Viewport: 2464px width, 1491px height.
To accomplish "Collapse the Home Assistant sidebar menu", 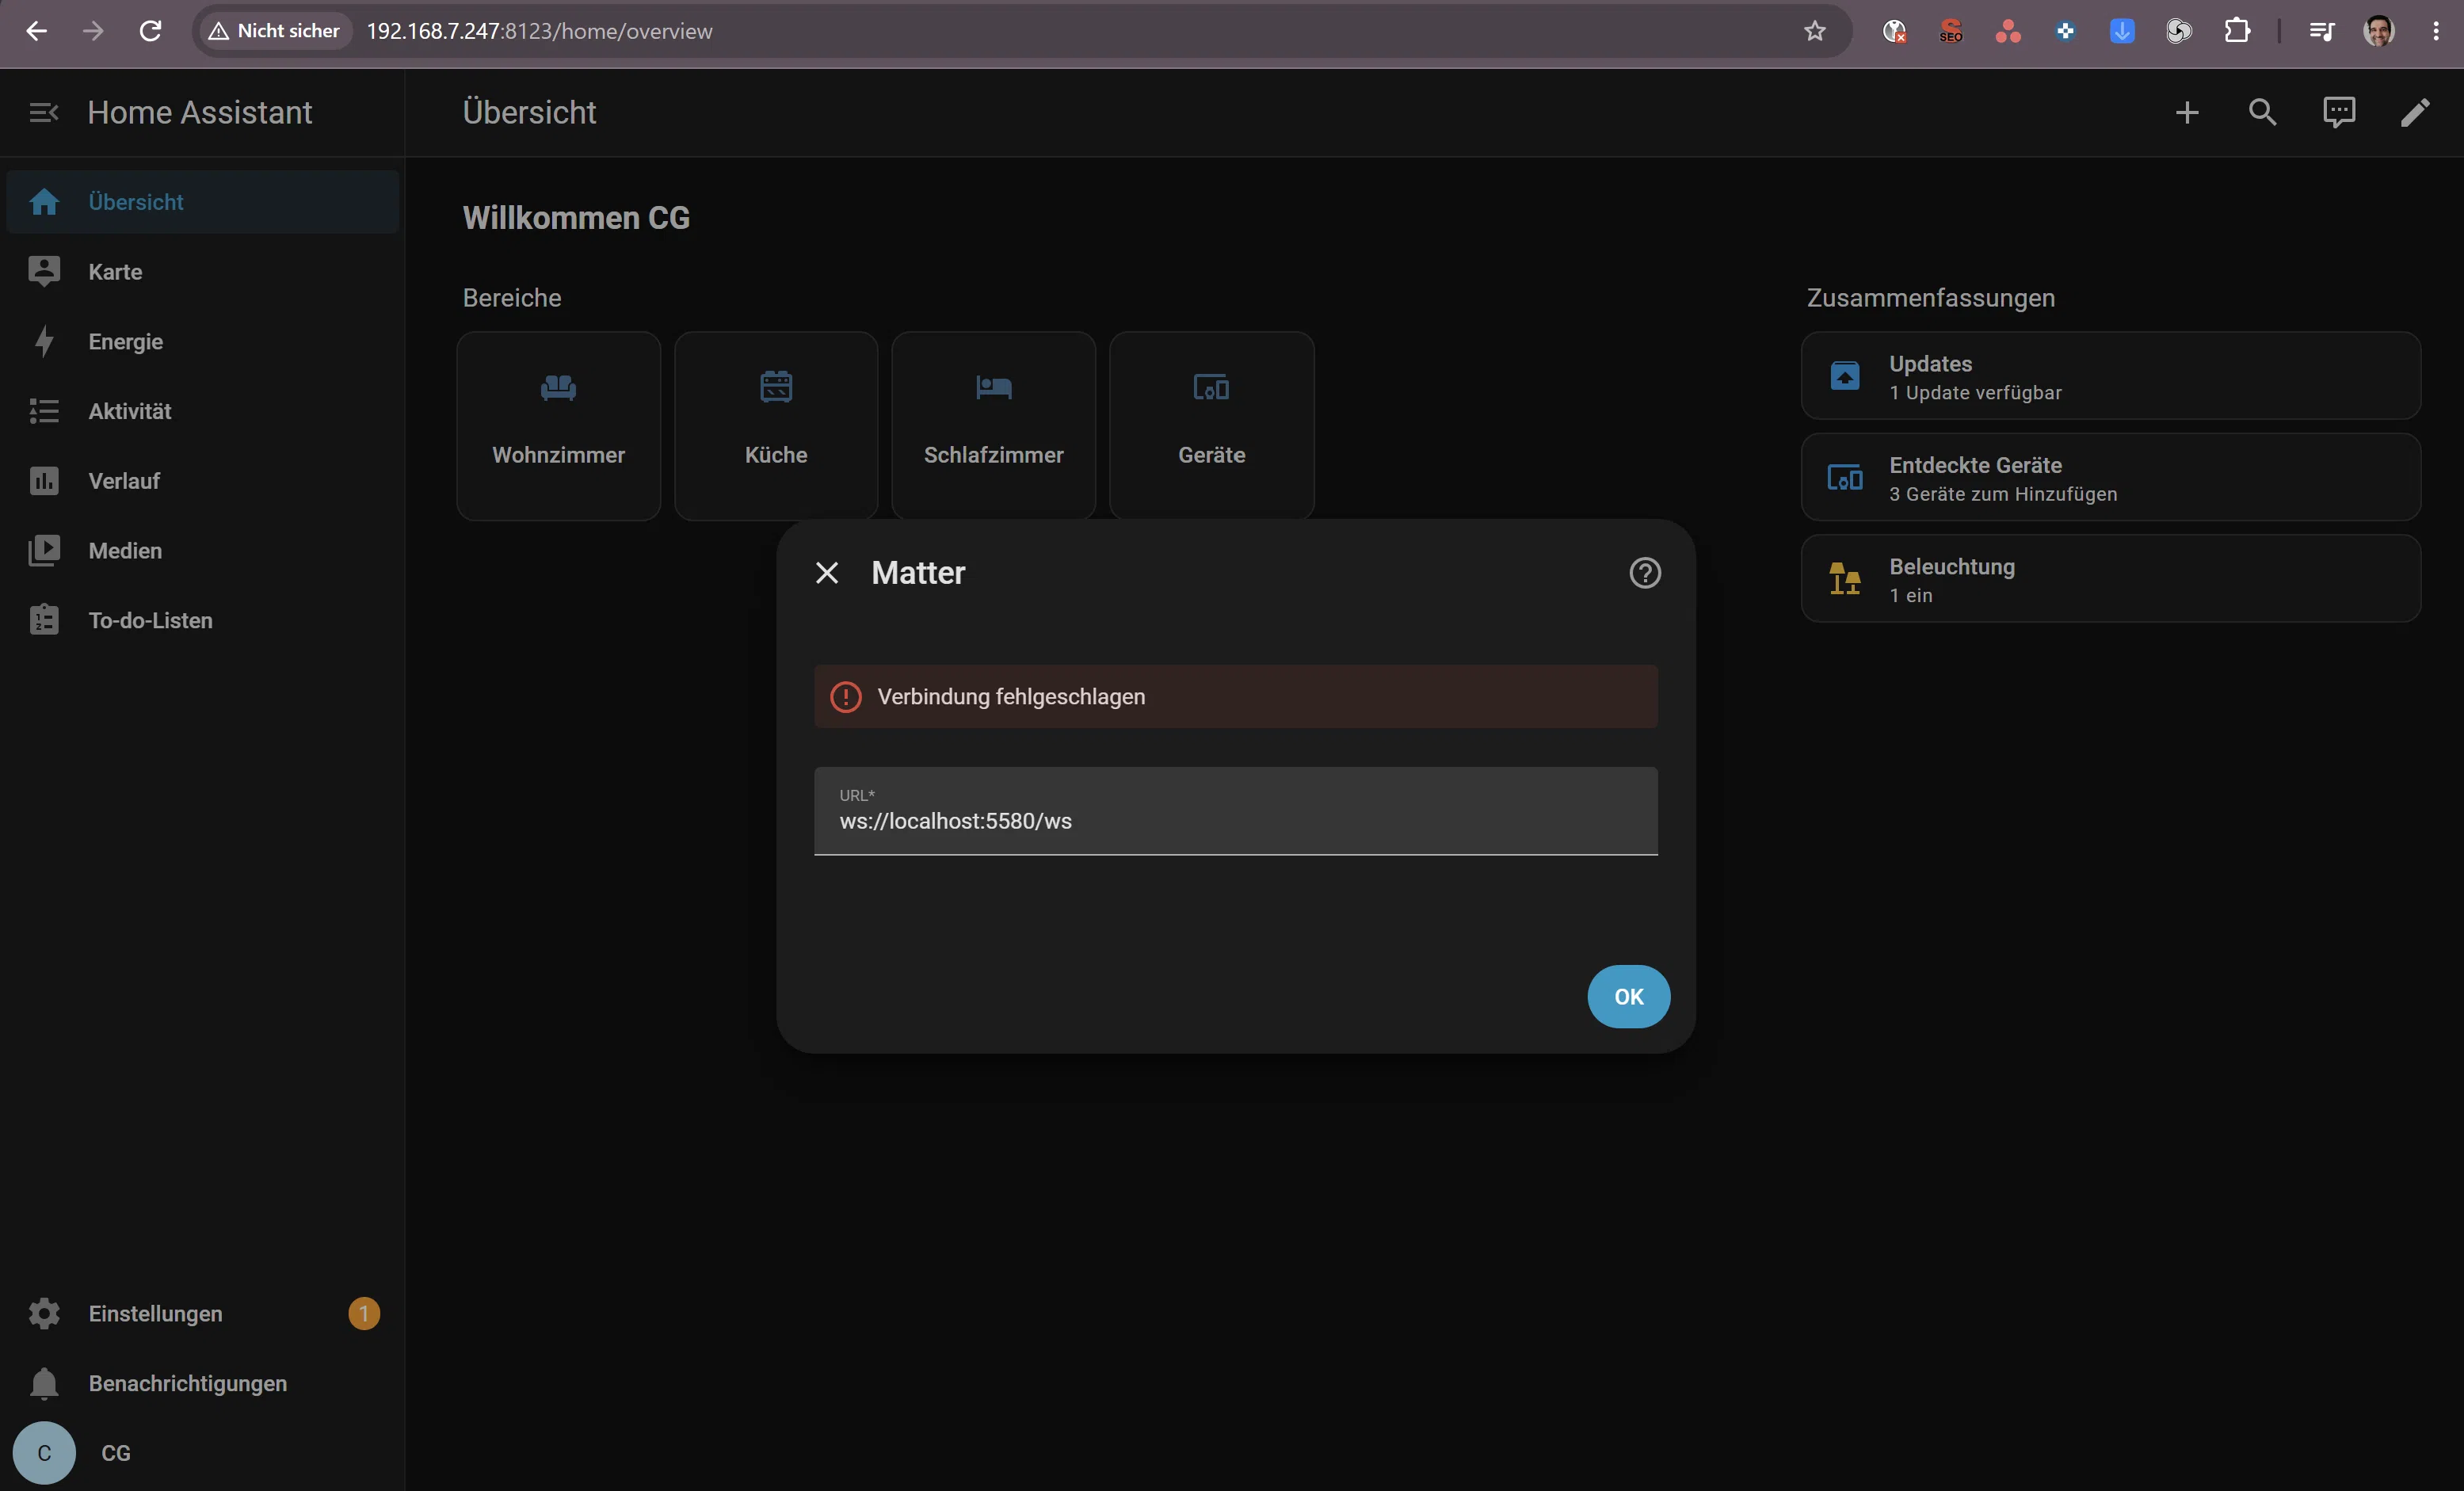I will pos(44,112).
